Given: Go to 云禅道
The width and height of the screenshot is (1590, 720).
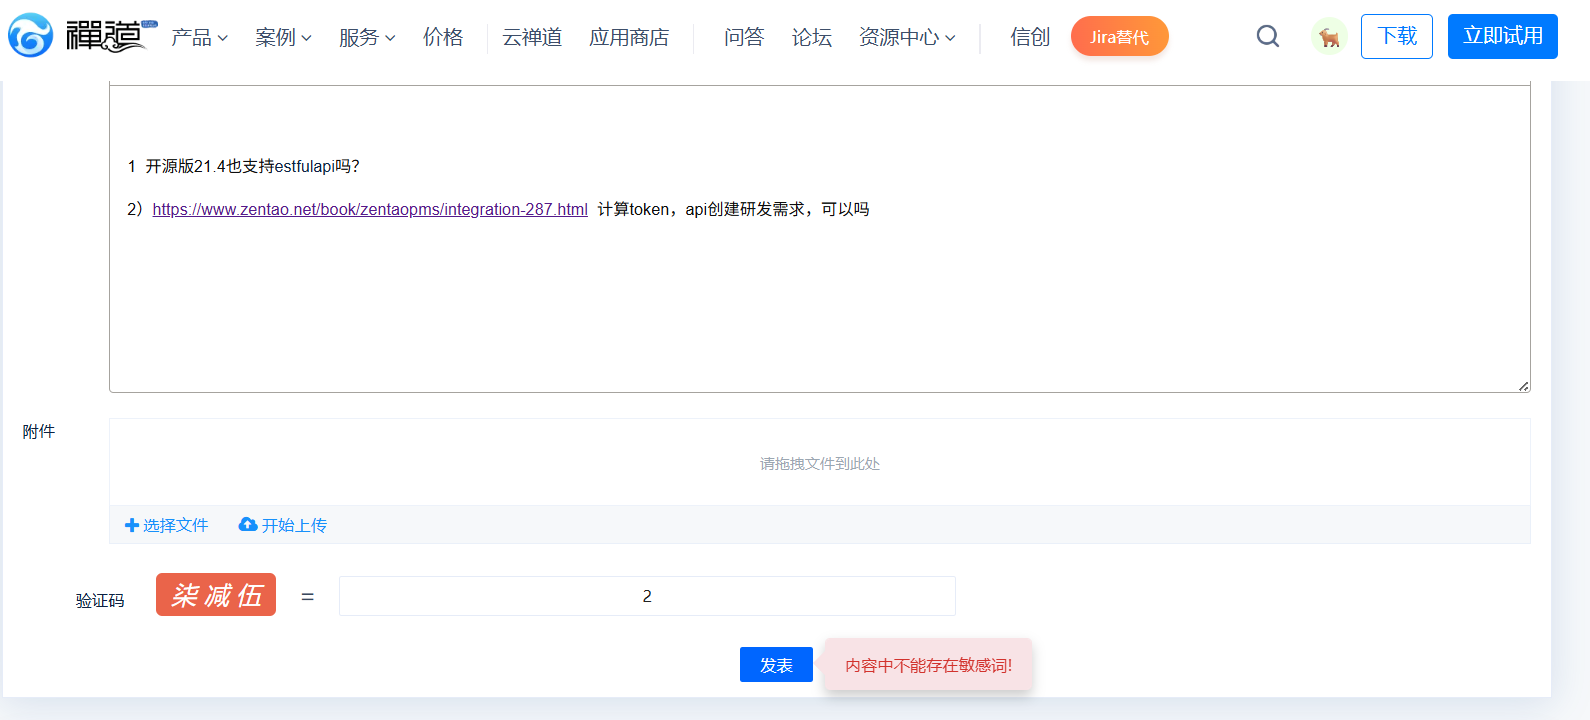Looking at the screenshot, I should (x=532, y=37).
